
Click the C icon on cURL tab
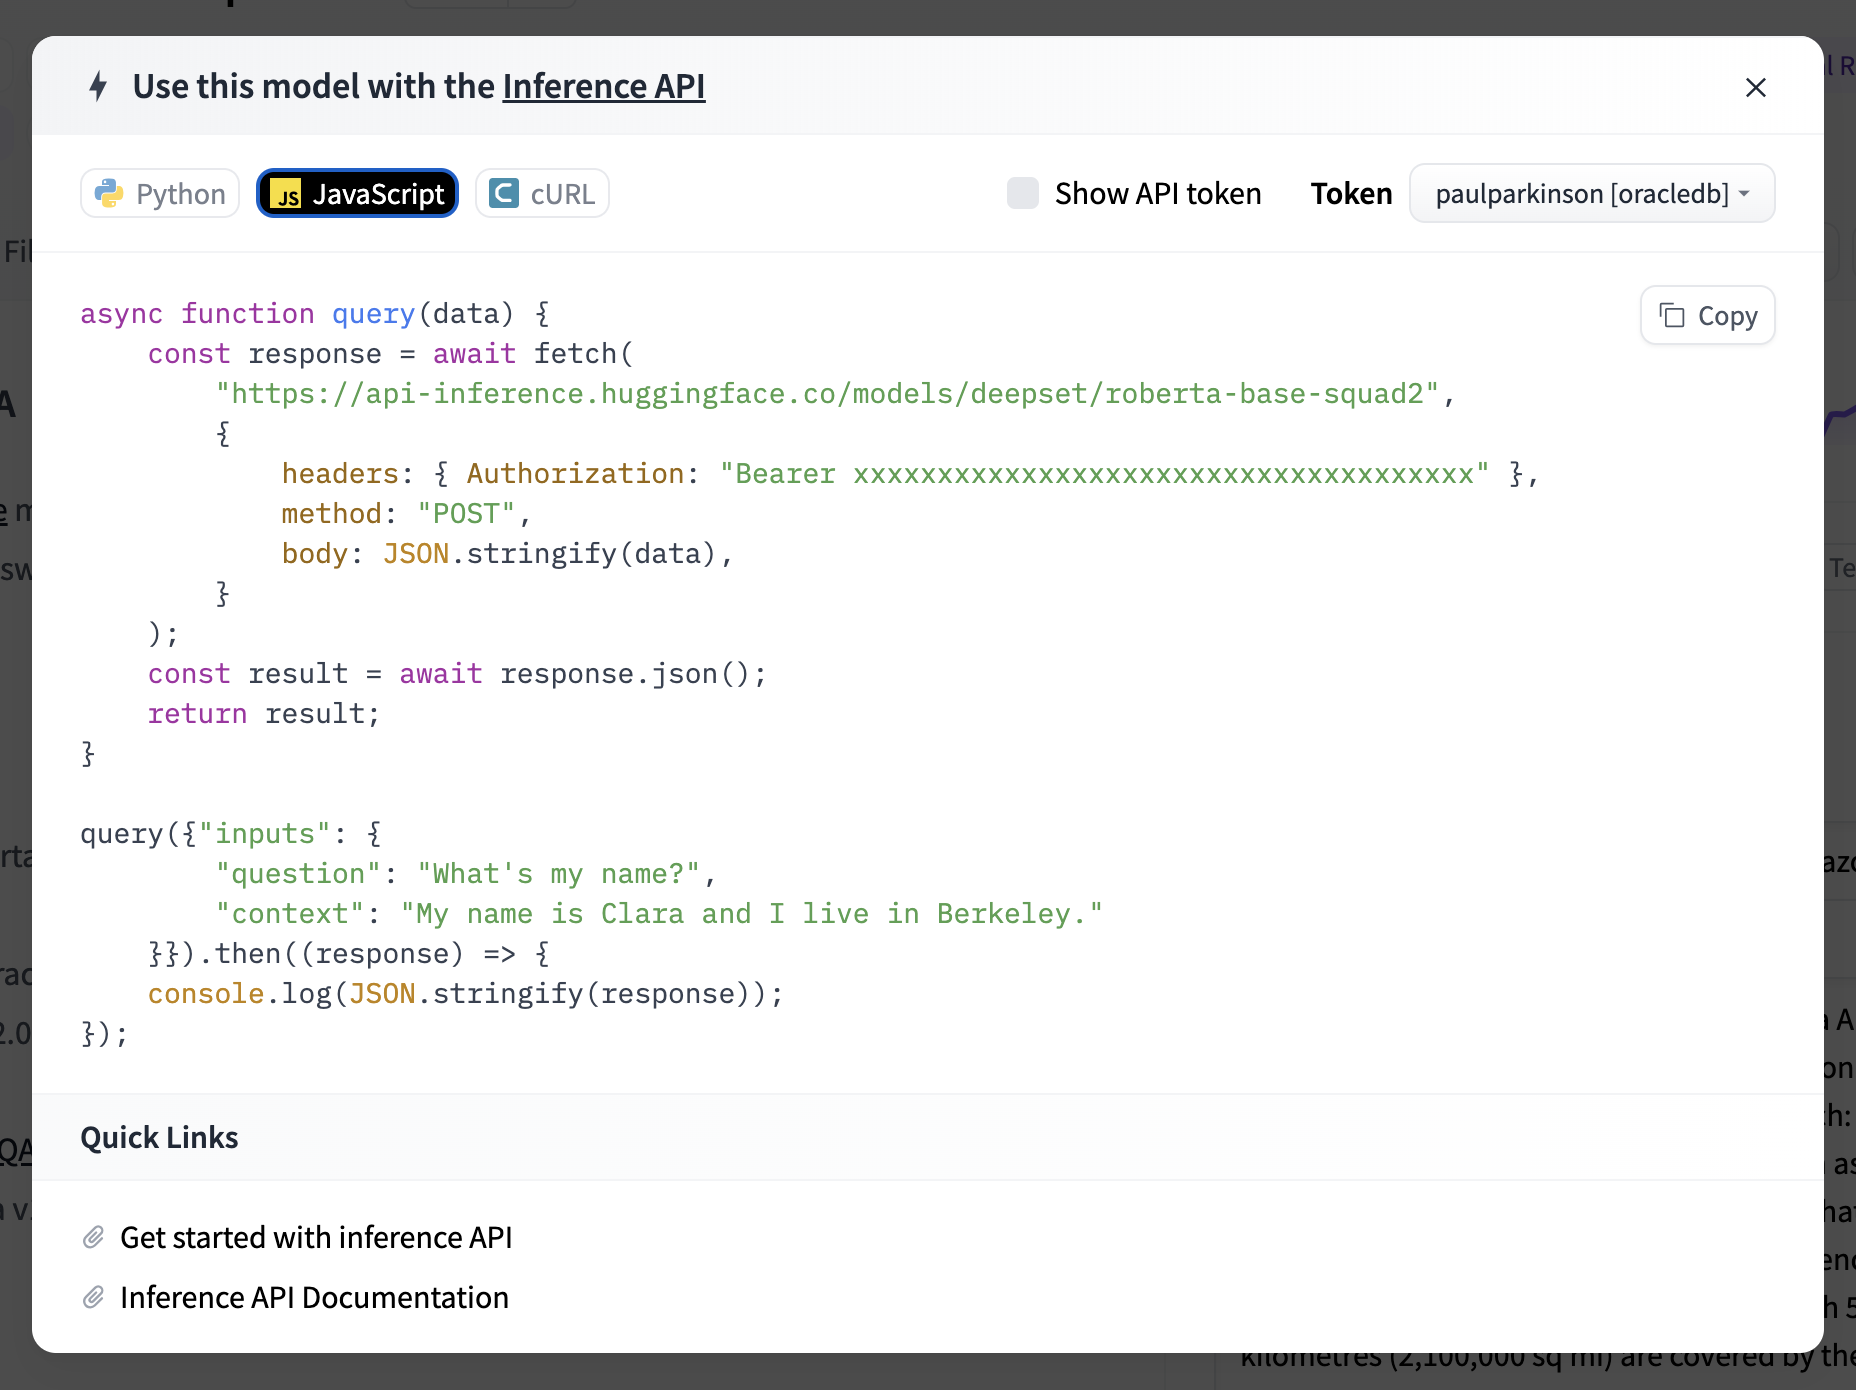coord(504,193)
